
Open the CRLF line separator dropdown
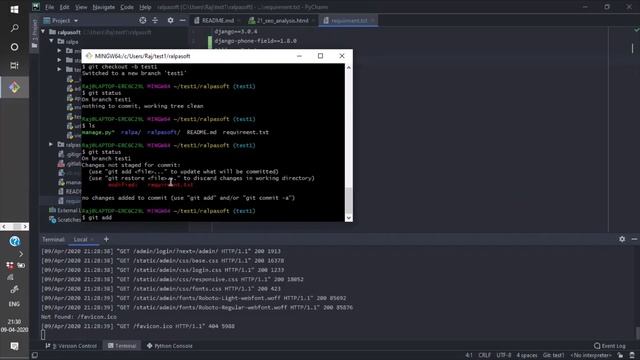tap(484, 355)
